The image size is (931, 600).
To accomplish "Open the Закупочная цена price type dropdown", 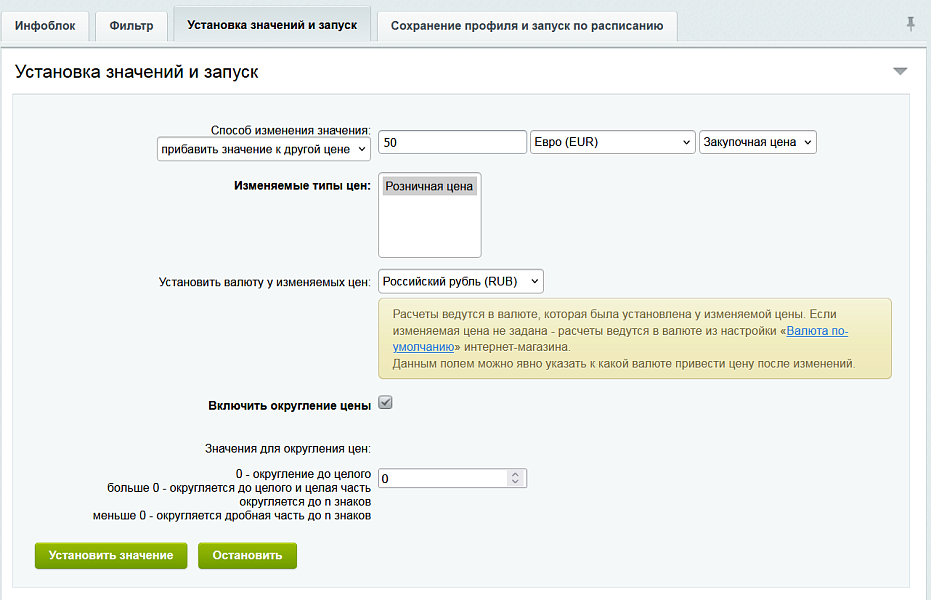I will (757, 142).
